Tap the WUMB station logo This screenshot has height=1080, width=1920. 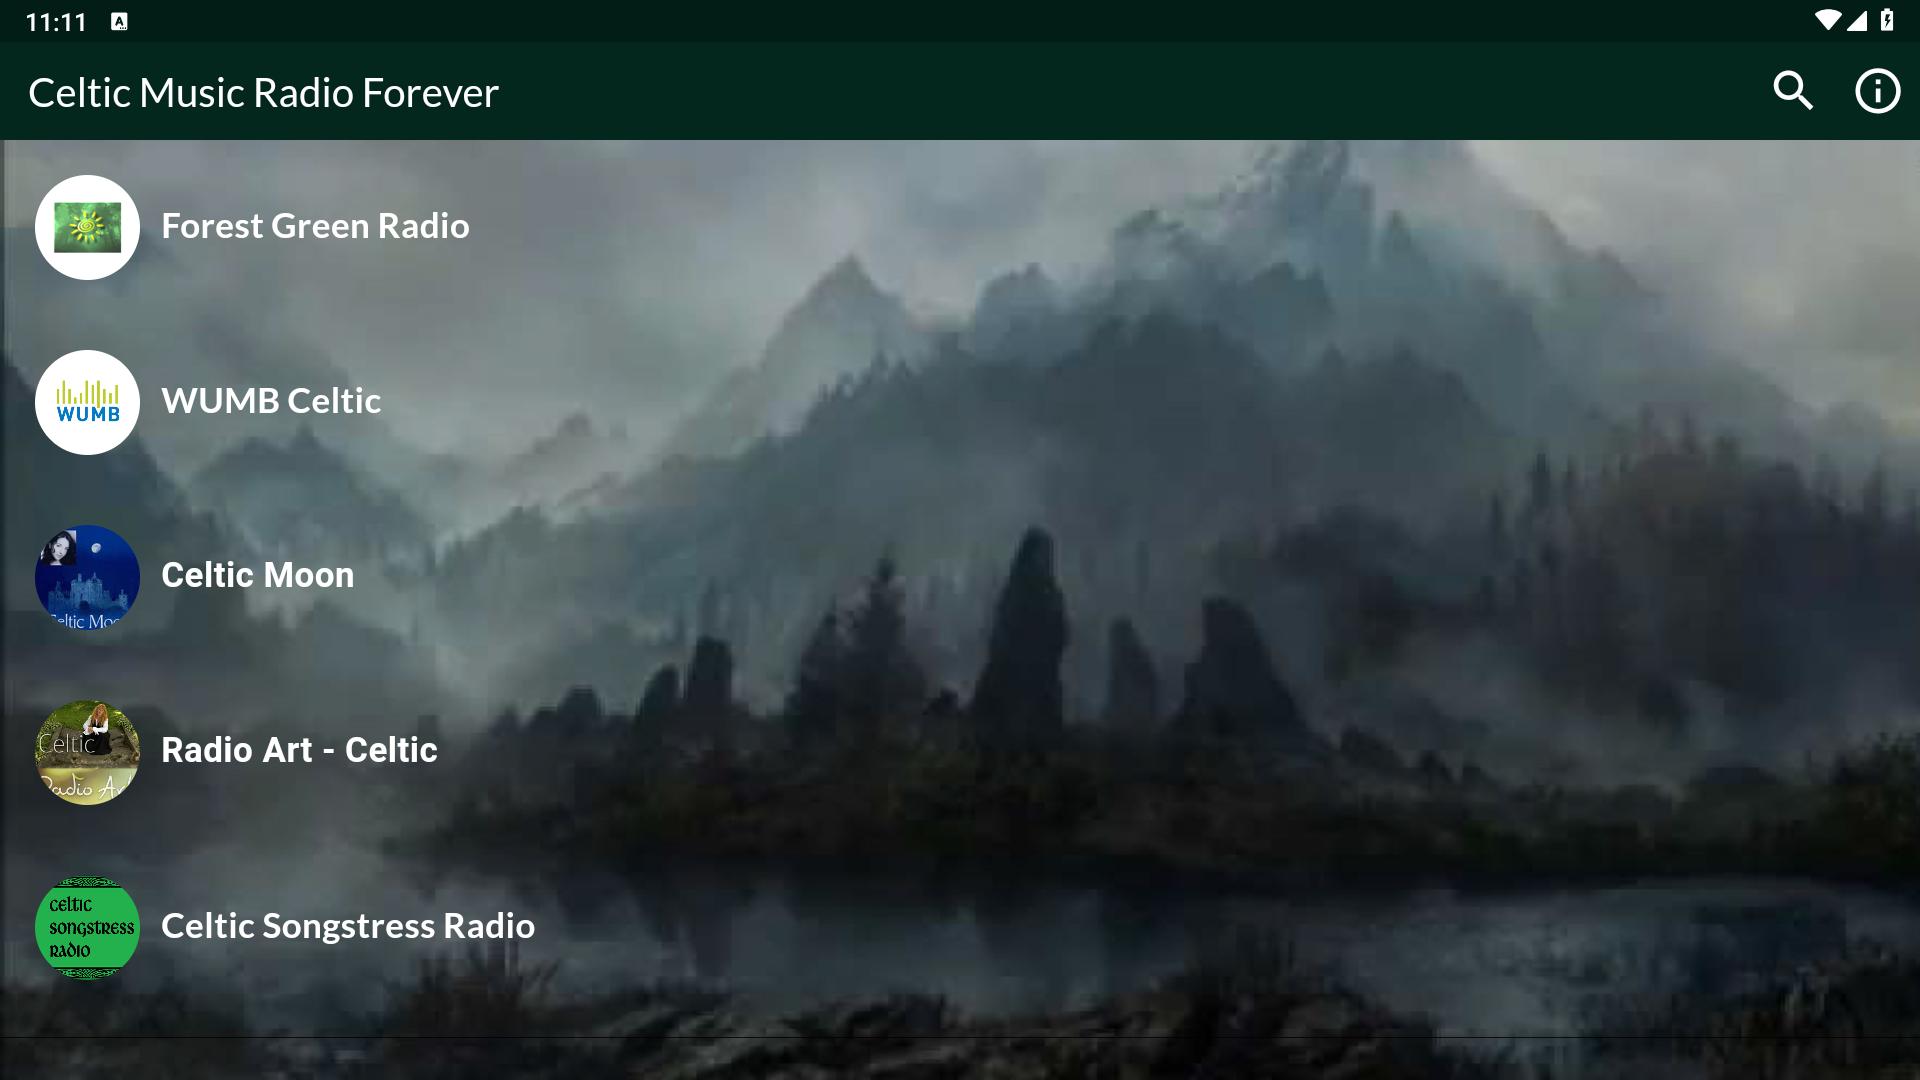coord(87,402)
